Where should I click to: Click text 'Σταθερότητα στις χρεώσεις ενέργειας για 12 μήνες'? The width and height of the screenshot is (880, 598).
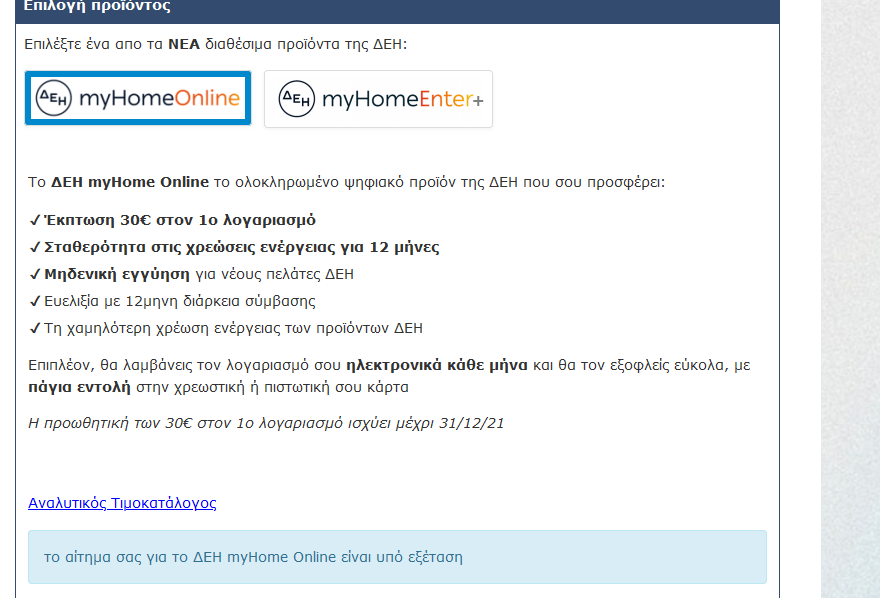241,247
